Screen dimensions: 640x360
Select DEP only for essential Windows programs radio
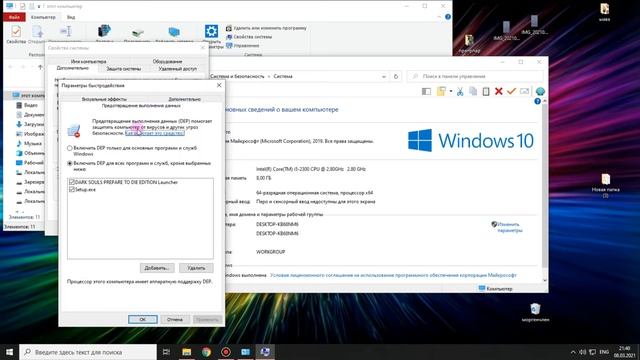tap(69, 148)
